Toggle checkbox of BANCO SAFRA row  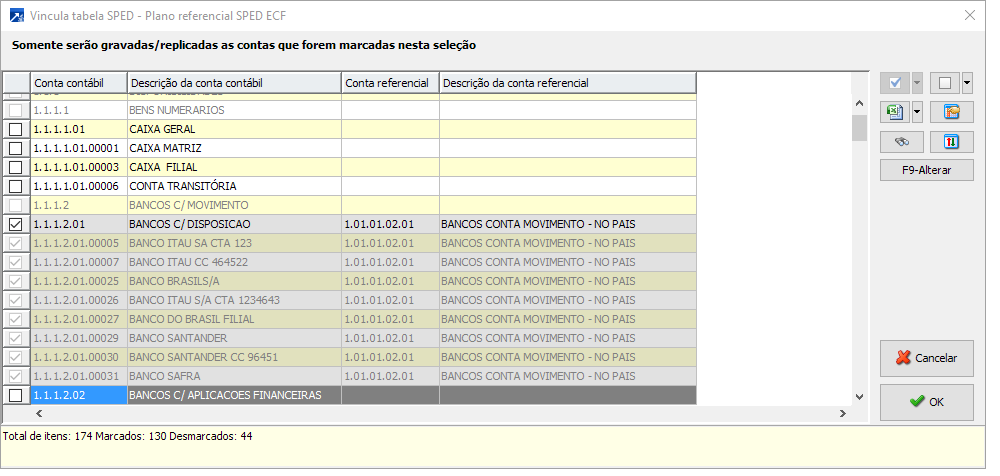coord(15,376)
